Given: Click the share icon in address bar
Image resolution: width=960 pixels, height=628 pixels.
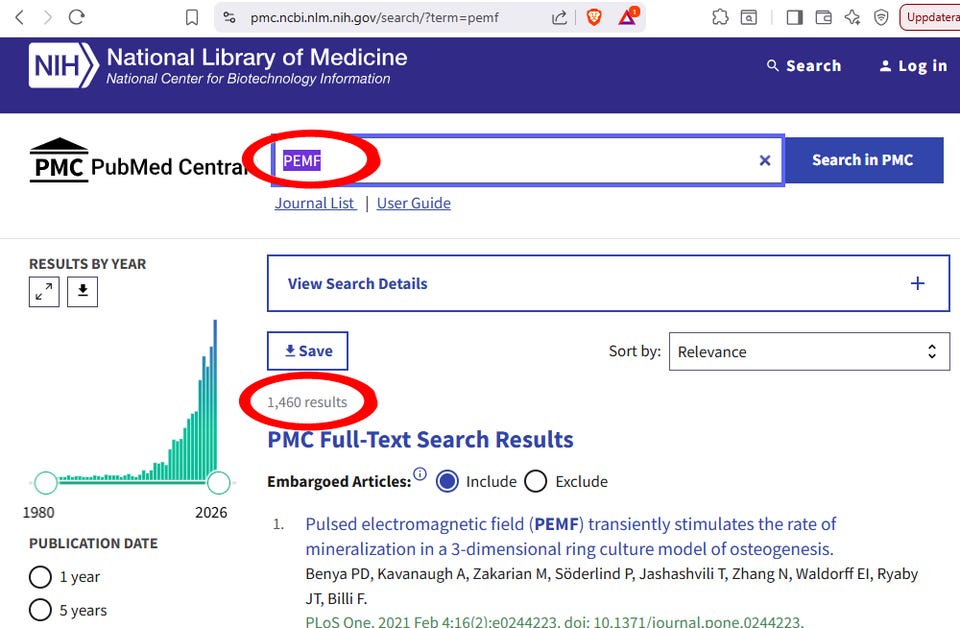Looking at the screenshot, I should click(x=560, y=17).
